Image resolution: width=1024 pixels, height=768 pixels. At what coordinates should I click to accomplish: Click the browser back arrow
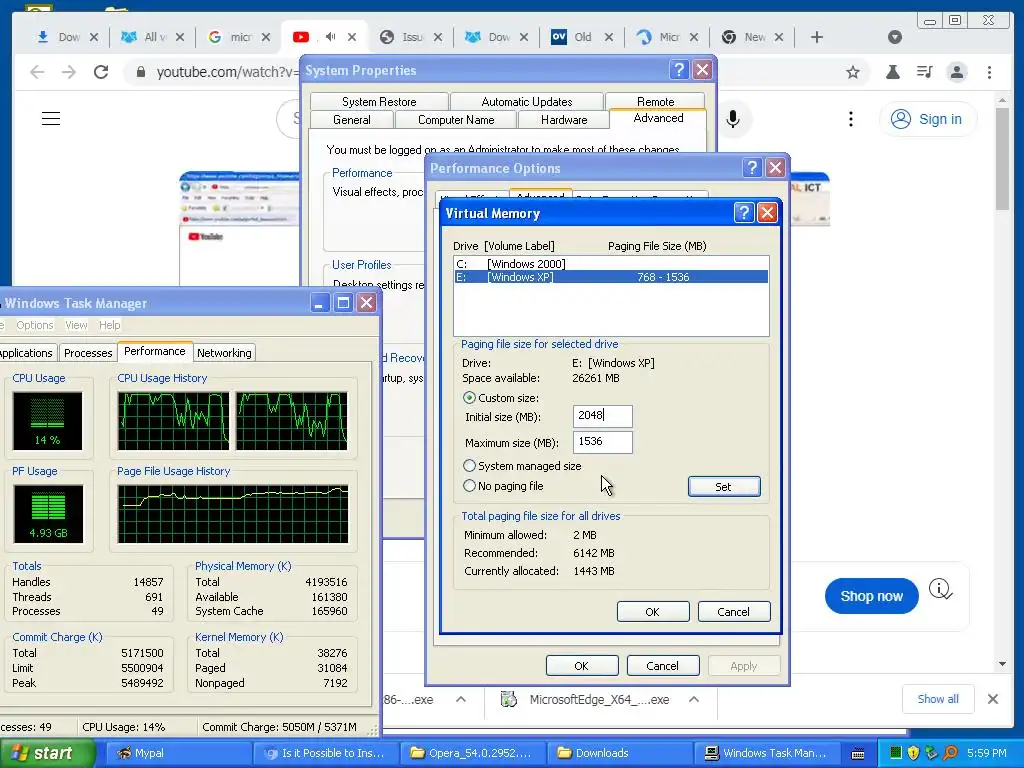37,72
